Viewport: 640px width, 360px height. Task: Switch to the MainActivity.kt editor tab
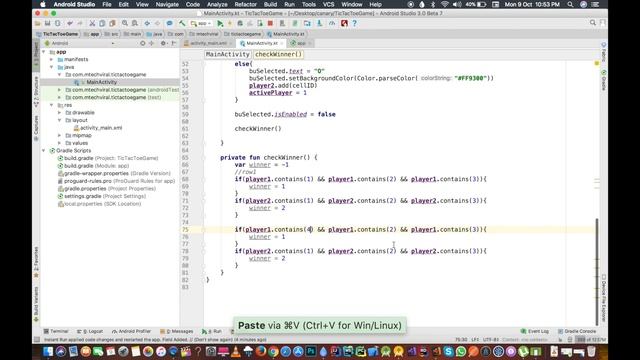(262, 43)
